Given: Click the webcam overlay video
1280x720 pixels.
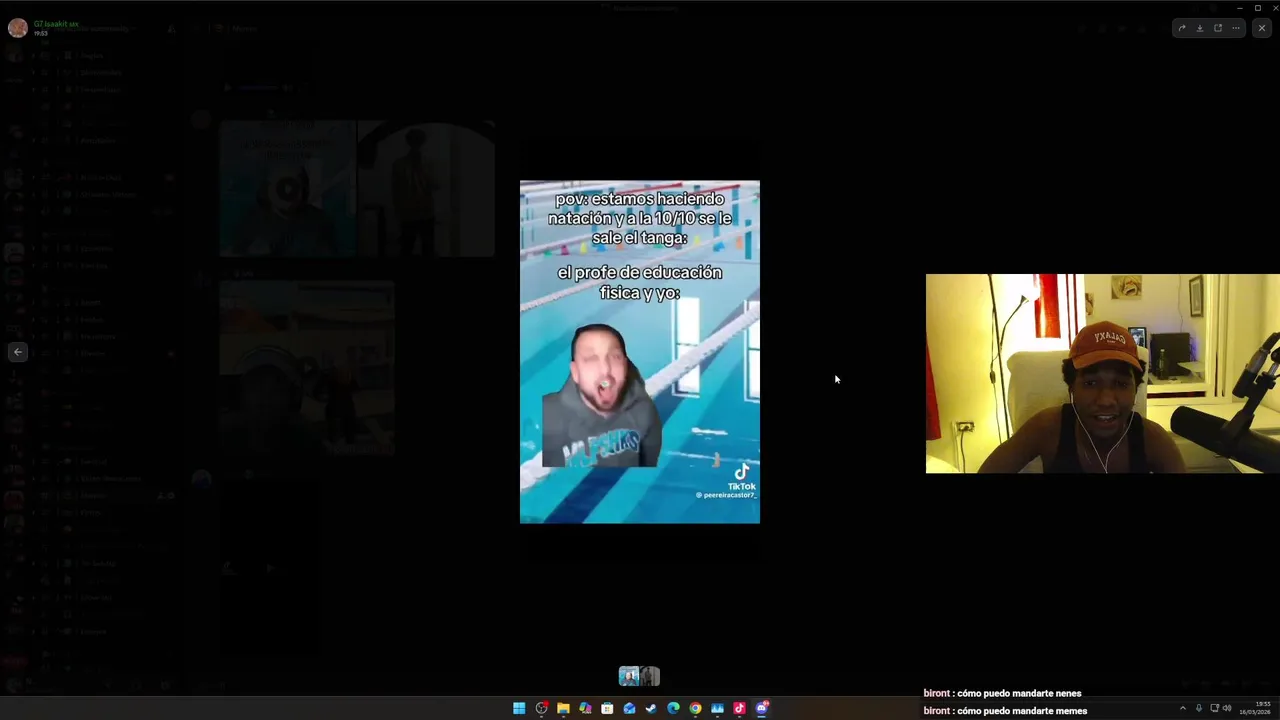Looking at the screenshot, I should [1102, 373].
